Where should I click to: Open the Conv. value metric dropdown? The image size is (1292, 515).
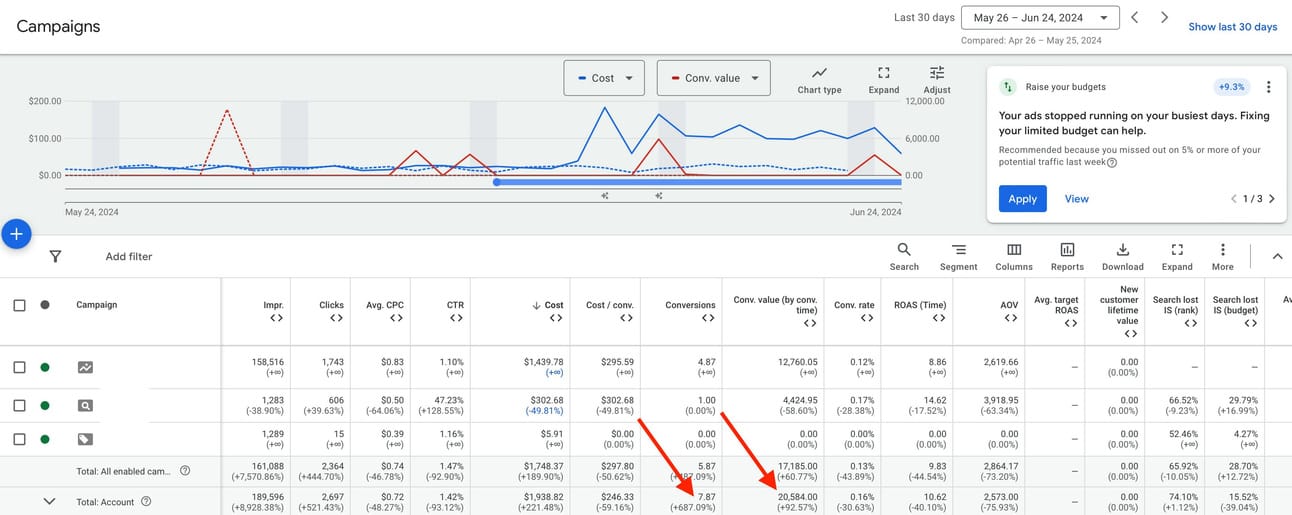pyautogui.click(x=713, y=78)
